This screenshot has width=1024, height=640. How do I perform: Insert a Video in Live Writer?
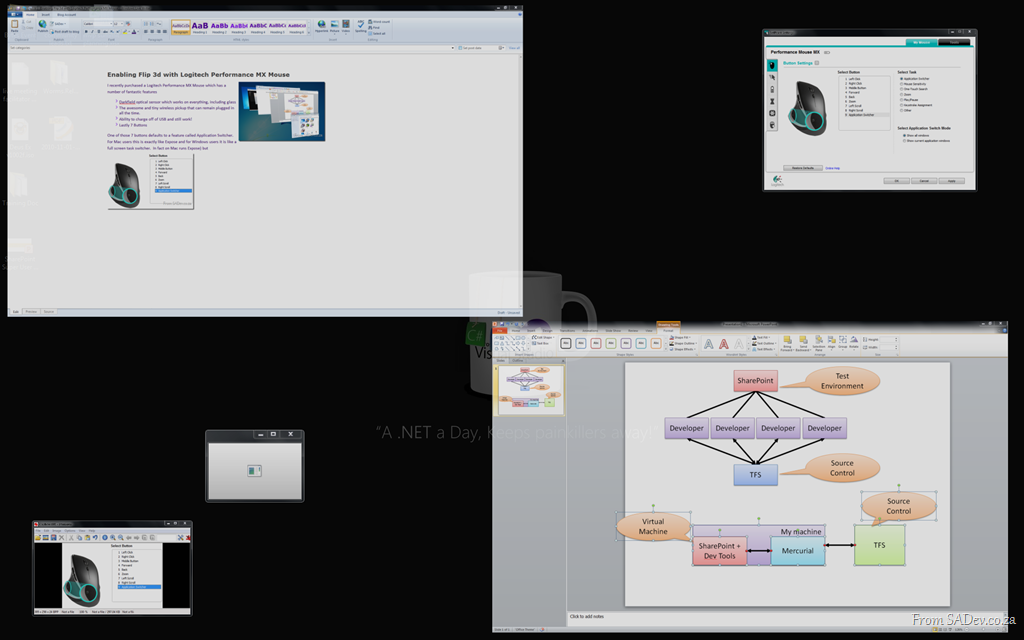(346, 25)
